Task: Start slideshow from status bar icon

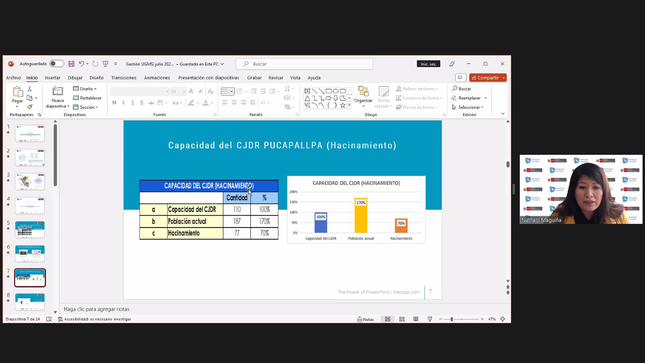Action: point(430,319)
